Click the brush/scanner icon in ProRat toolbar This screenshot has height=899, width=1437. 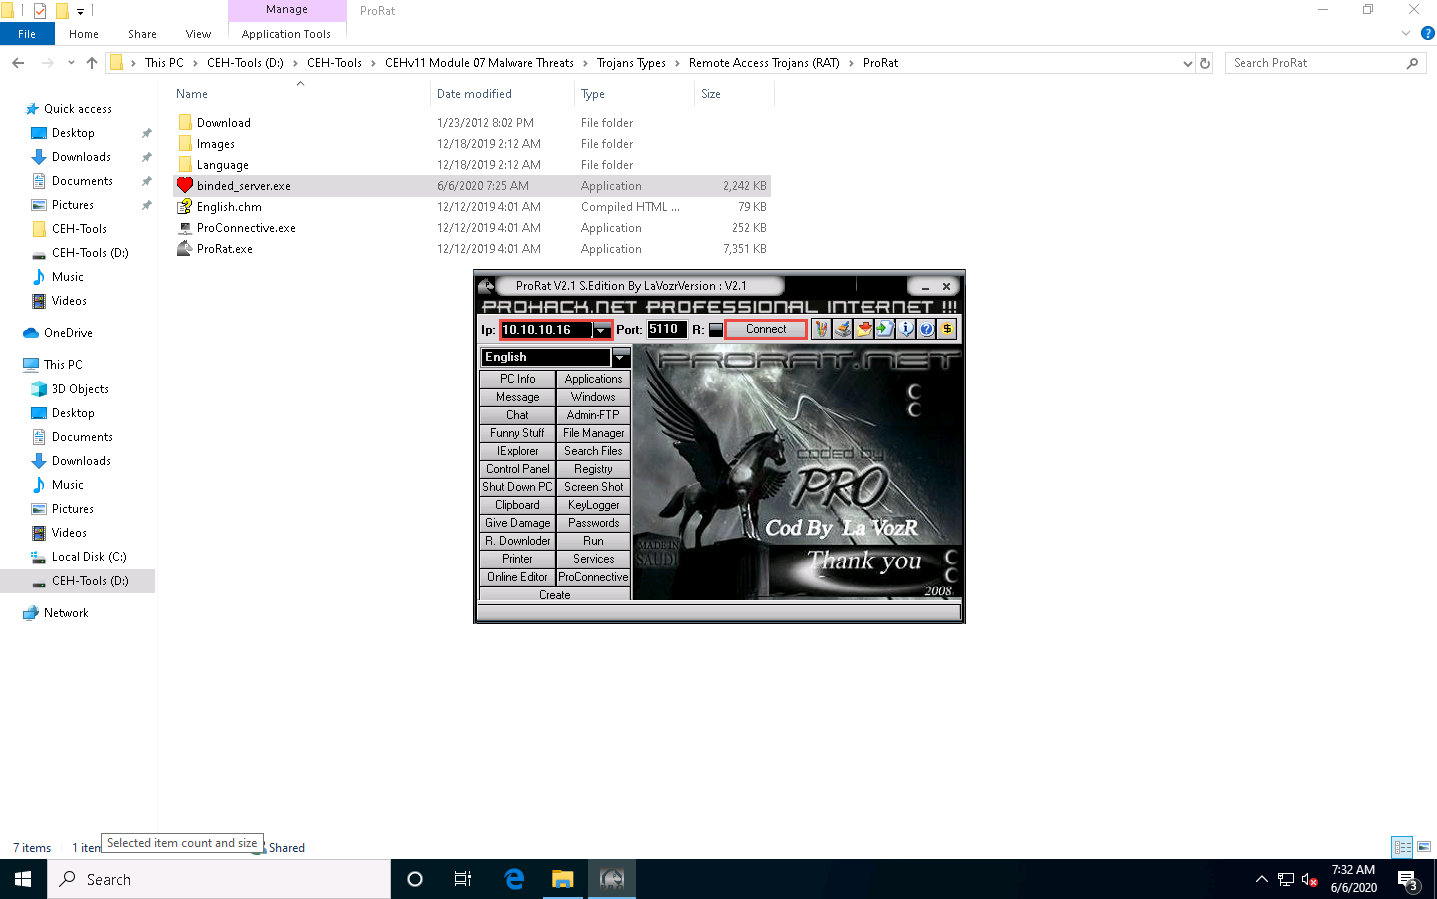coord(842,329)
